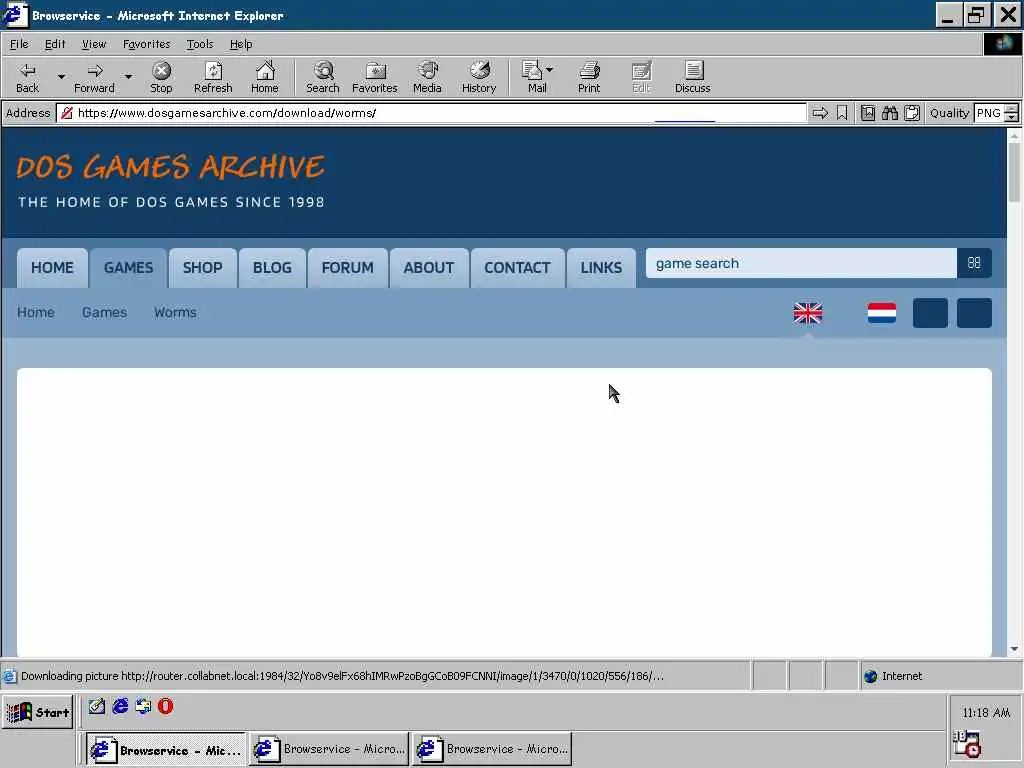Open the Start menu
The width and height of the screenshot is (1024, 768).
tap(38, 712)
